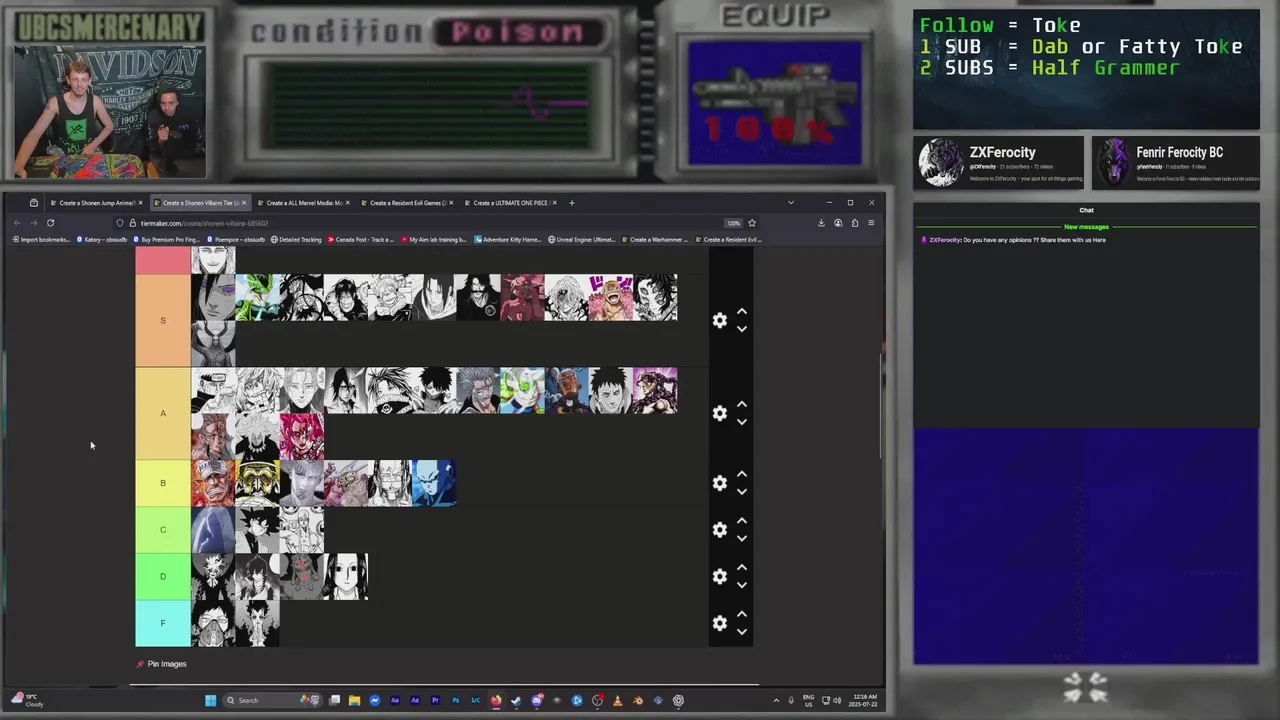The width and height of the screenshot is (1280, 720).
Task: Open Windows Start menu
Action: [210, 700]
